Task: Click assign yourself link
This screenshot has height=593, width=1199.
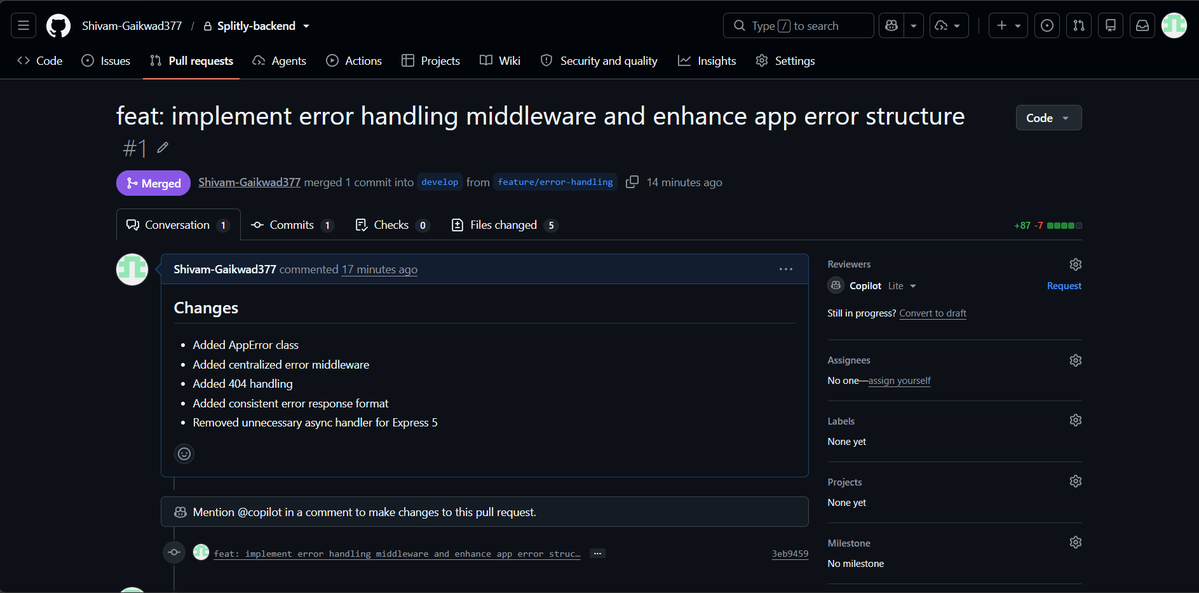Action: [899, 380]
